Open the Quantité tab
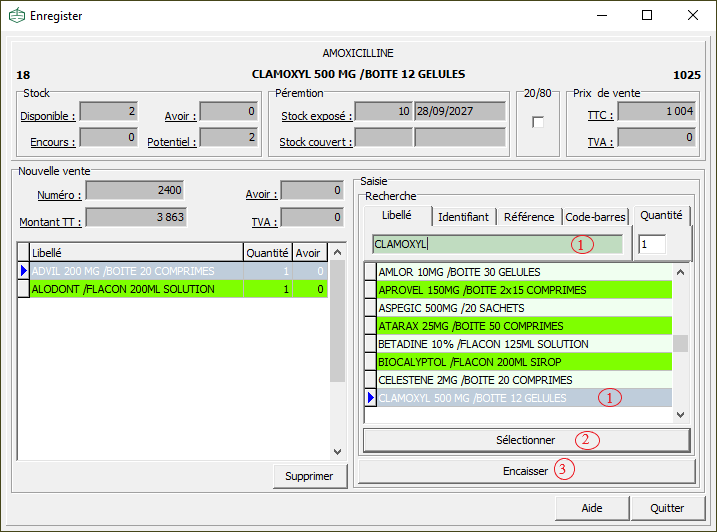The height and width of the screenshot is (532, 717). (x=661, y=215)
